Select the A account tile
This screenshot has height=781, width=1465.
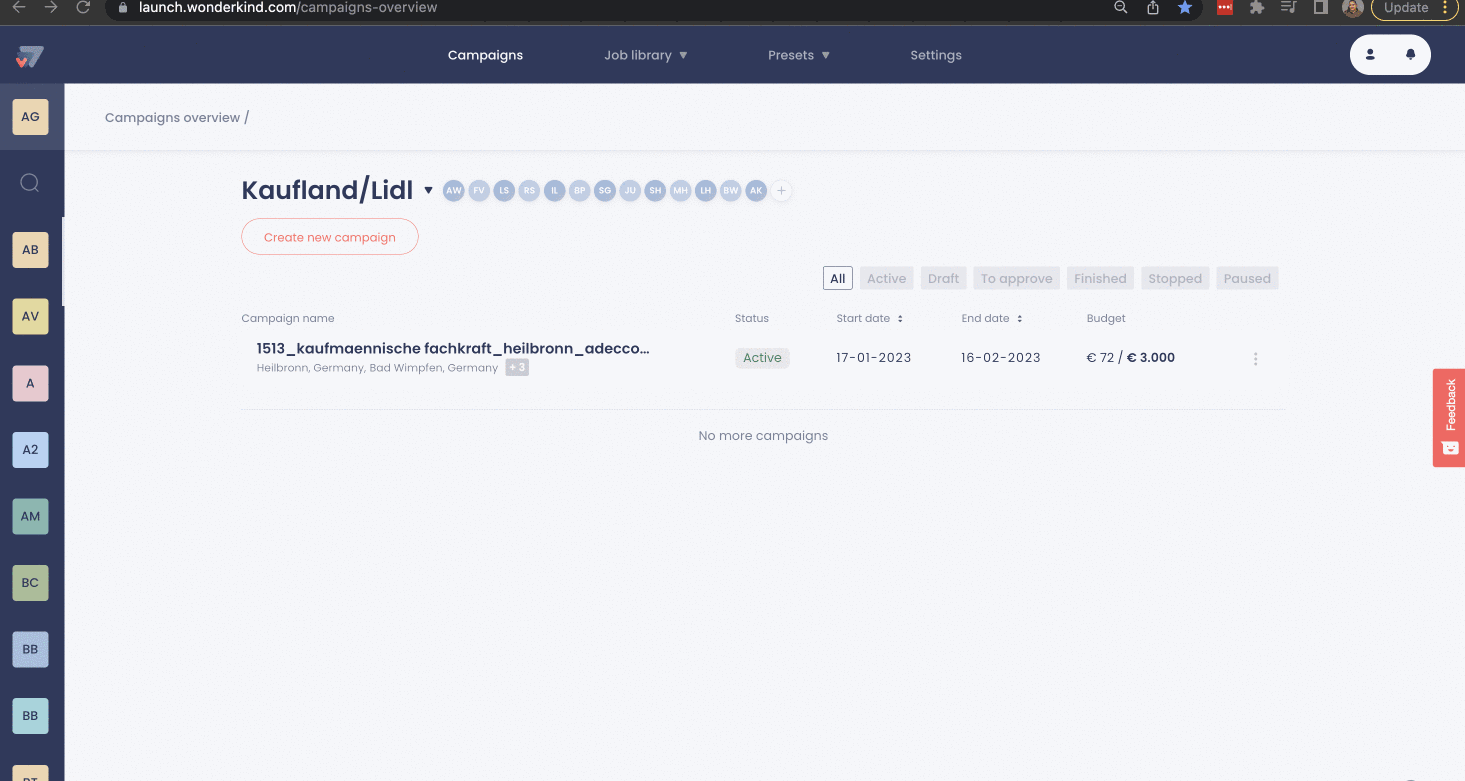click(x=30, y=383)
